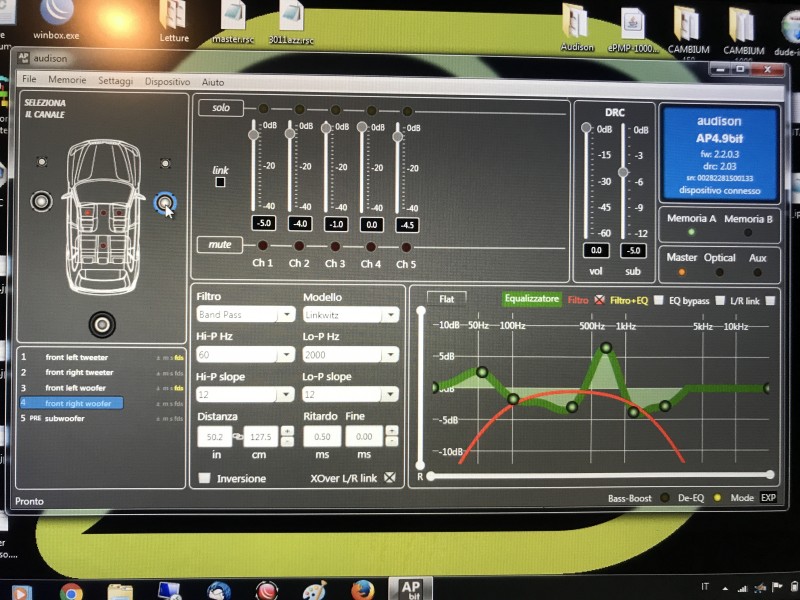
Task: Open Firefox from the taskbar
Action: pyautogui.click(x=362, y=591)
